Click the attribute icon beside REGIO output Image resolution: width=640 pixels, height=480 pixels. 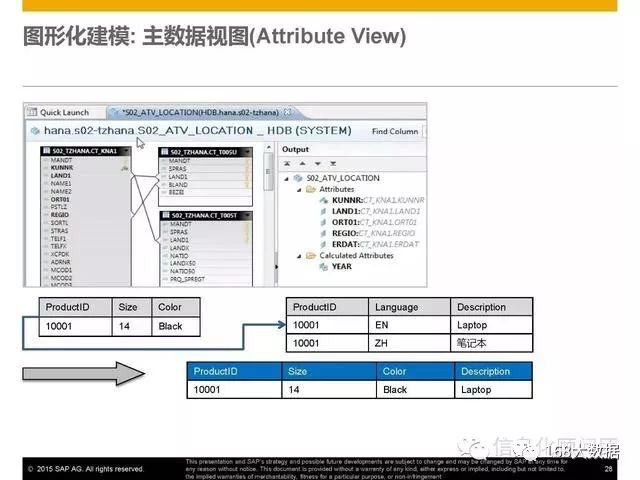click(323, 233)
